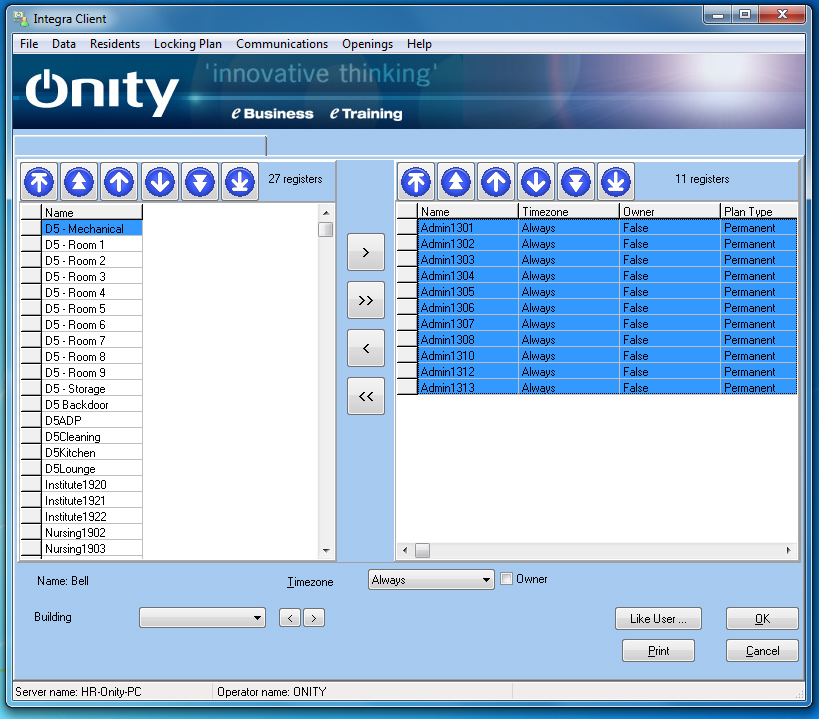
Task: Open the Residents menu
Action: (x=115, y=44)
